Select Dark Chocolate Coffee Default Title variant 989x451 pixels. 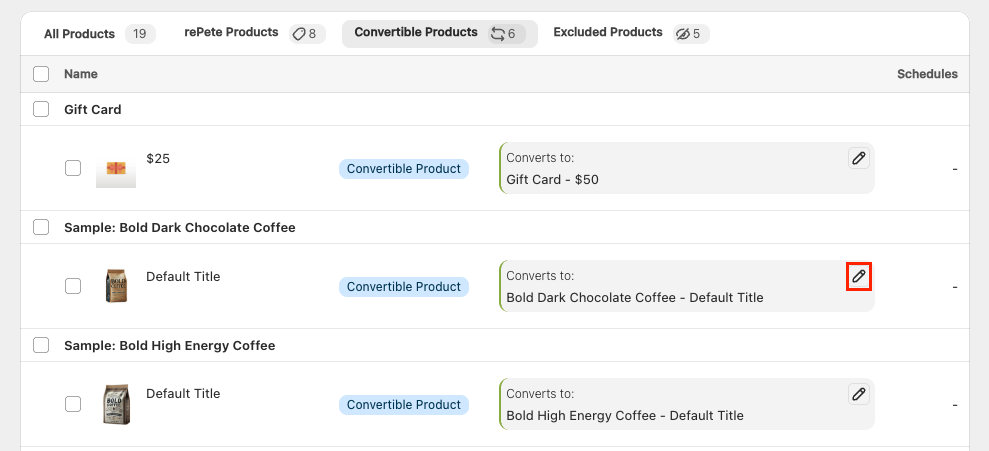point(73,286)
